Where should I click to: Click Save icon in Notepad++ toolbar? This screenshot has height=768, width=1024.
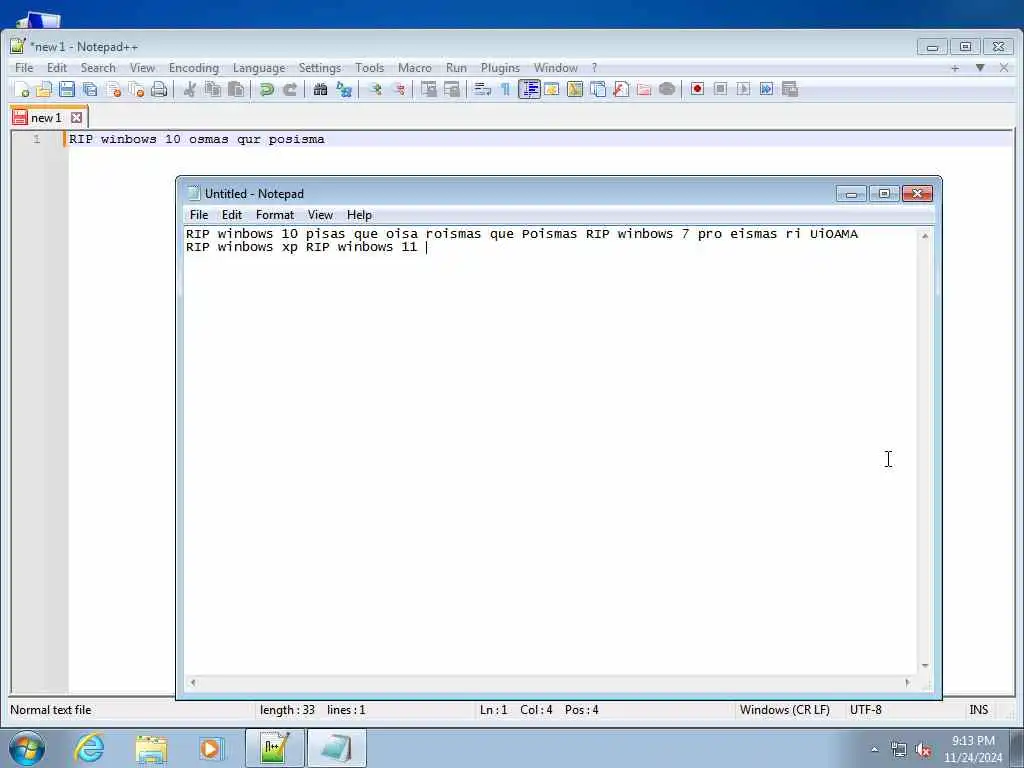point(67,89)
